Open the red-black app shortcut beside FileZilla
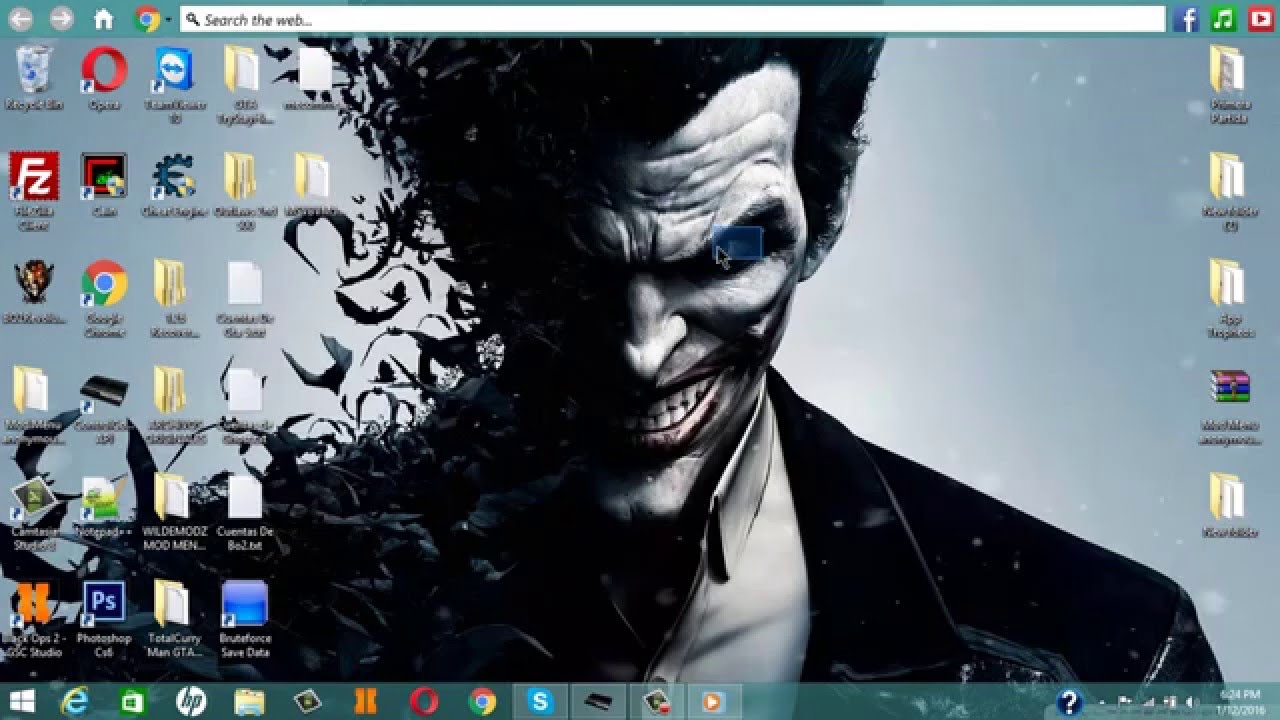 pyautogui.click(x=104, y=185)
